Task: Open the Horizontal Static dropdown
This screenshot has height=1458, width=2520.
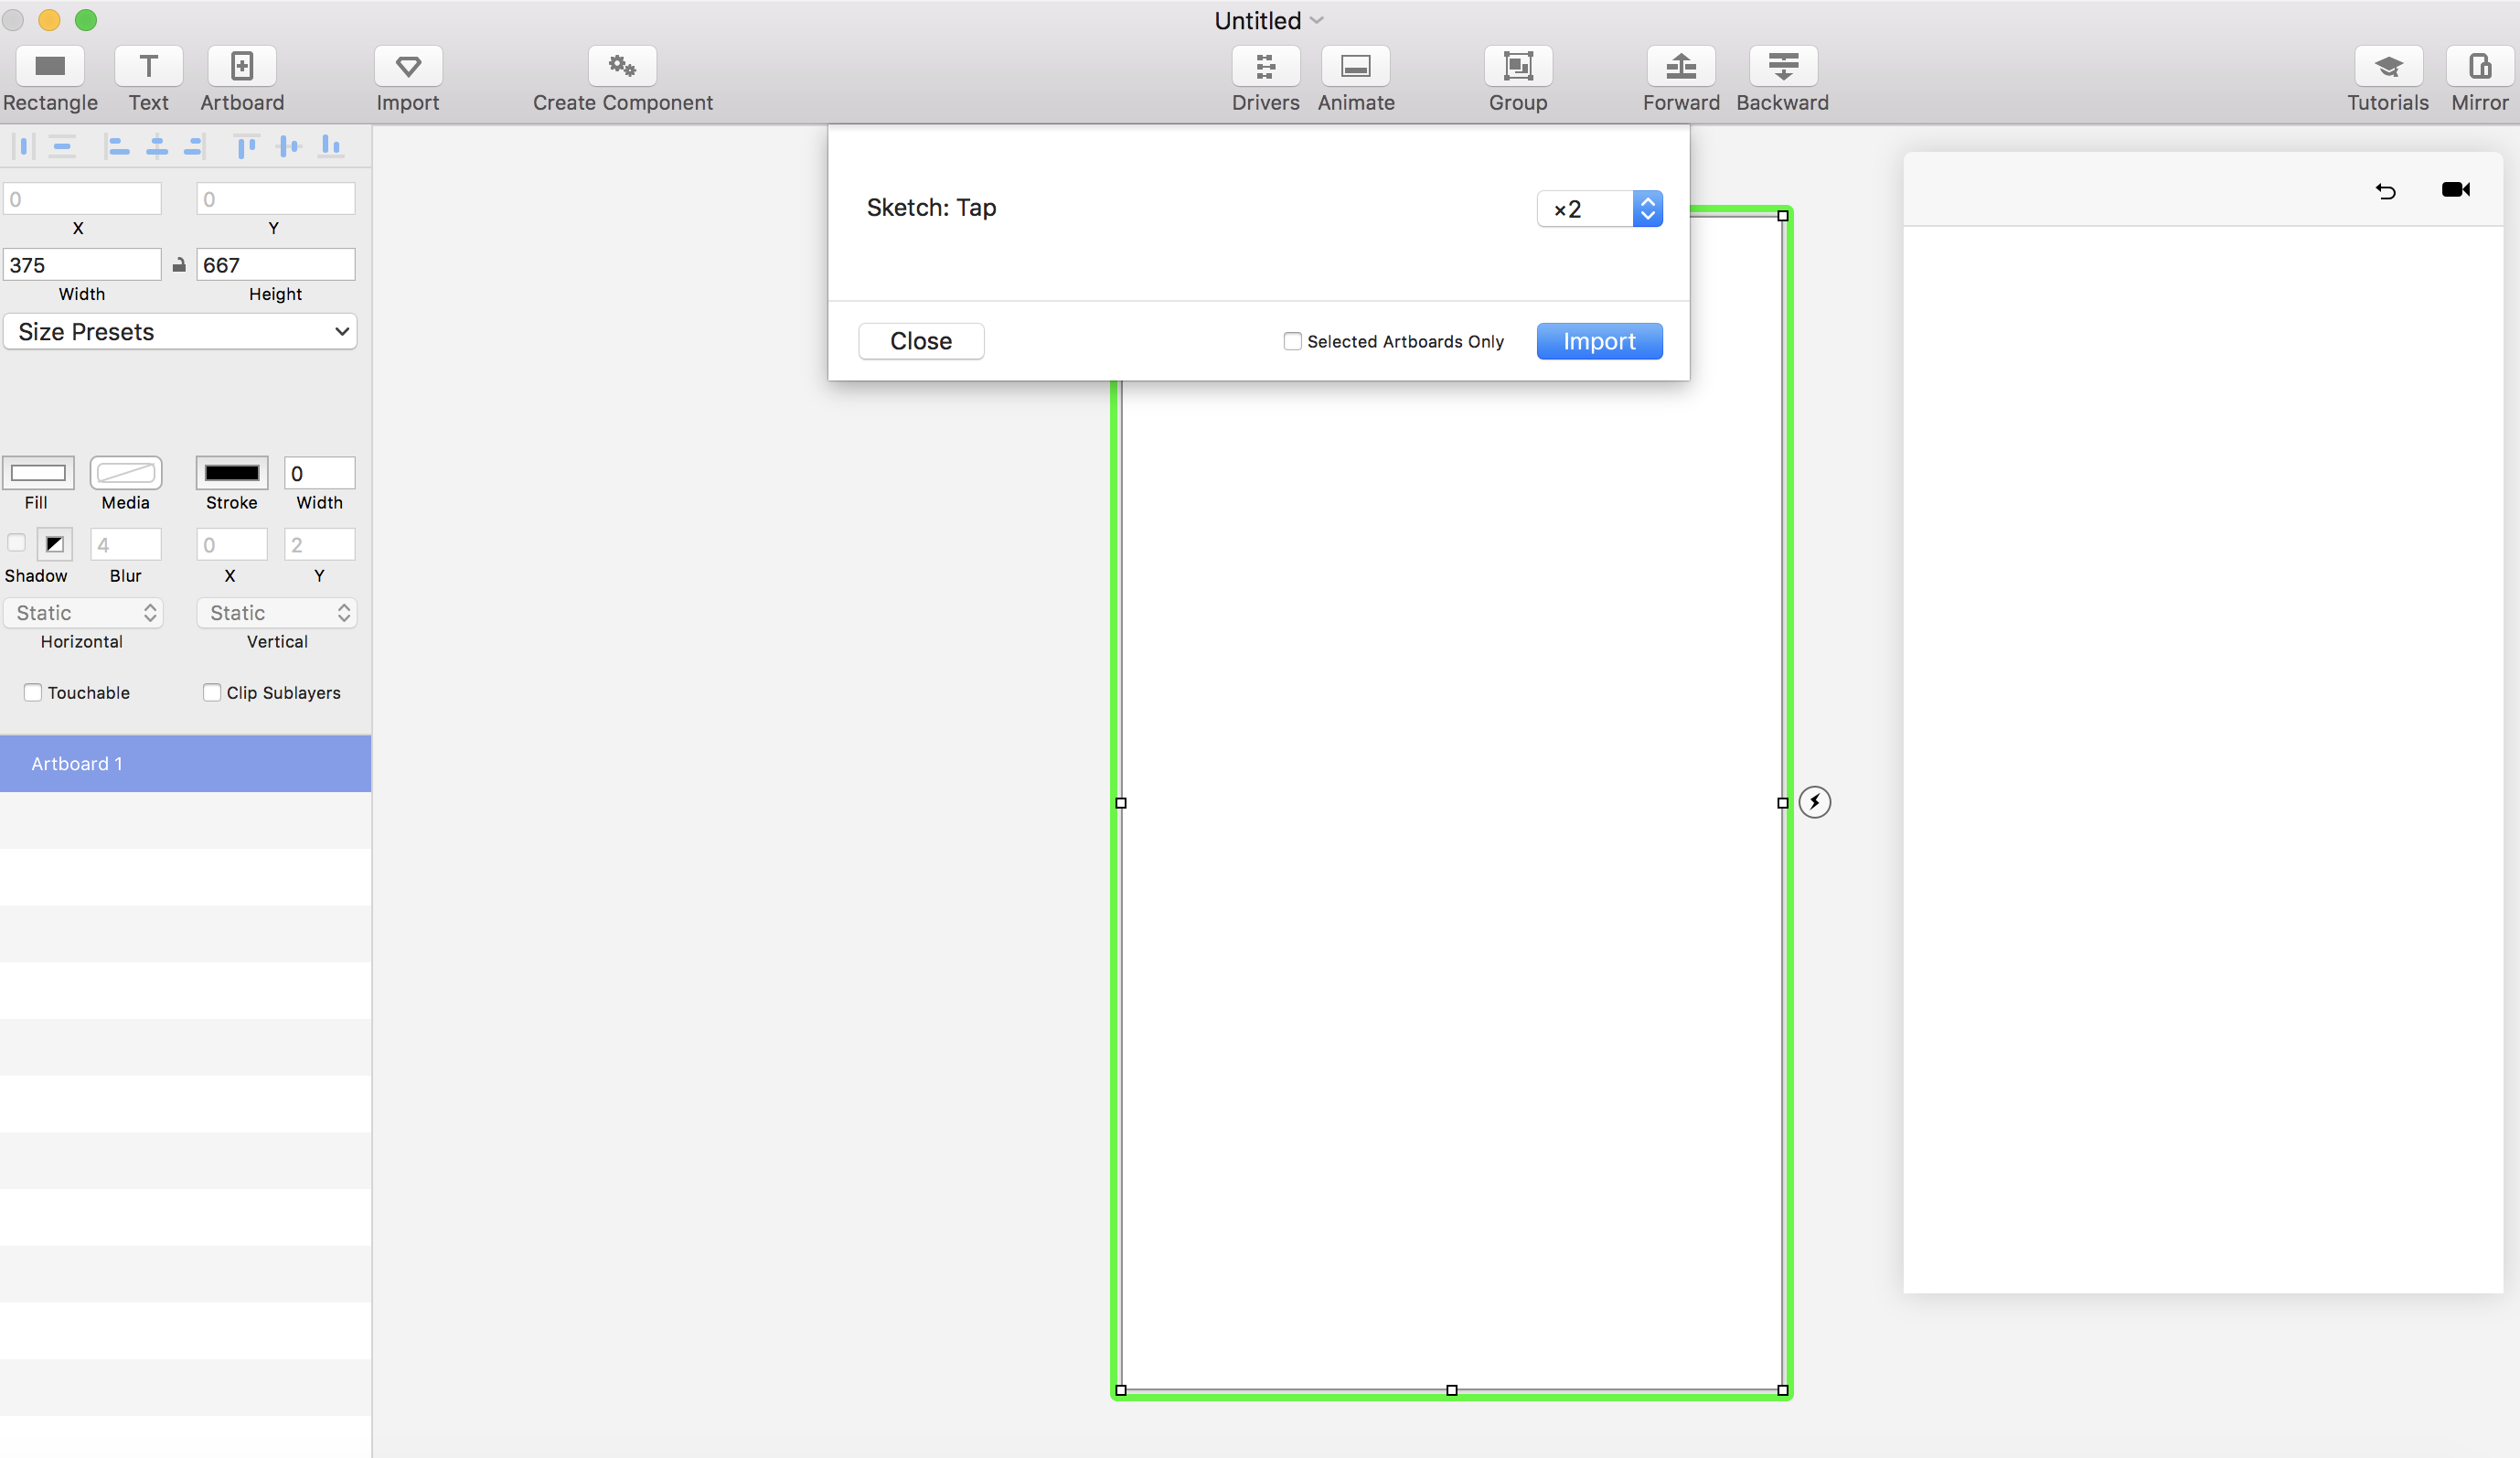Action: (83, 613)
